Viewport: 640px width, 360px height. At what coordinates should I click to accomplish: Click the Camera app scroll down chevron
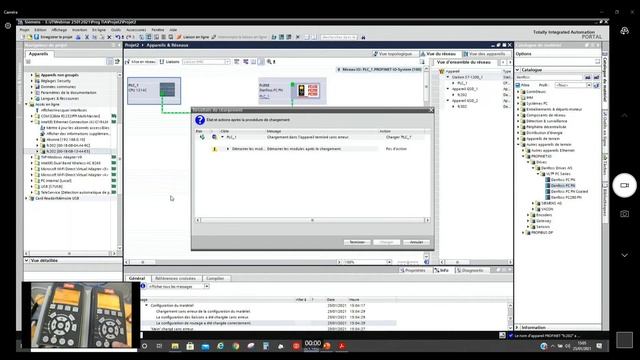click(x=624, y=256)
